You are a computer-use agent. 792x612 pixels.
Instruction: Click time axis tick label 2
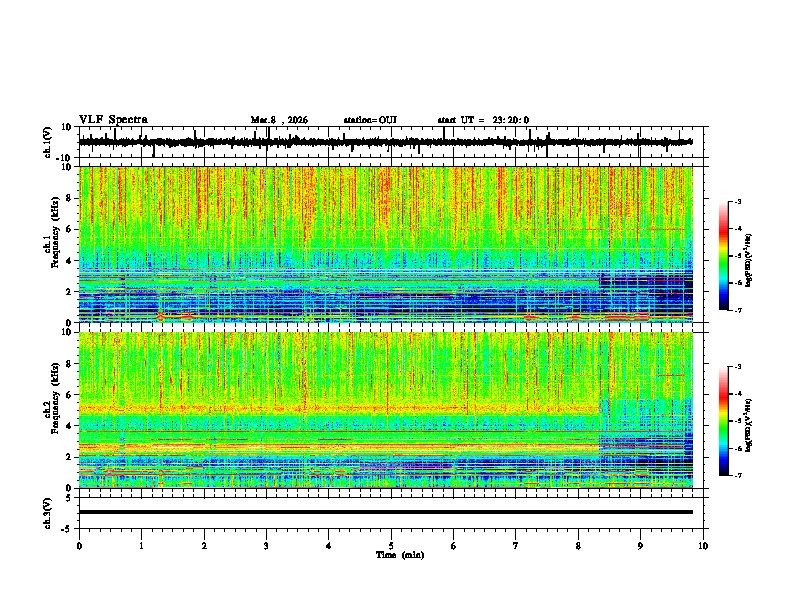(204, 546)
